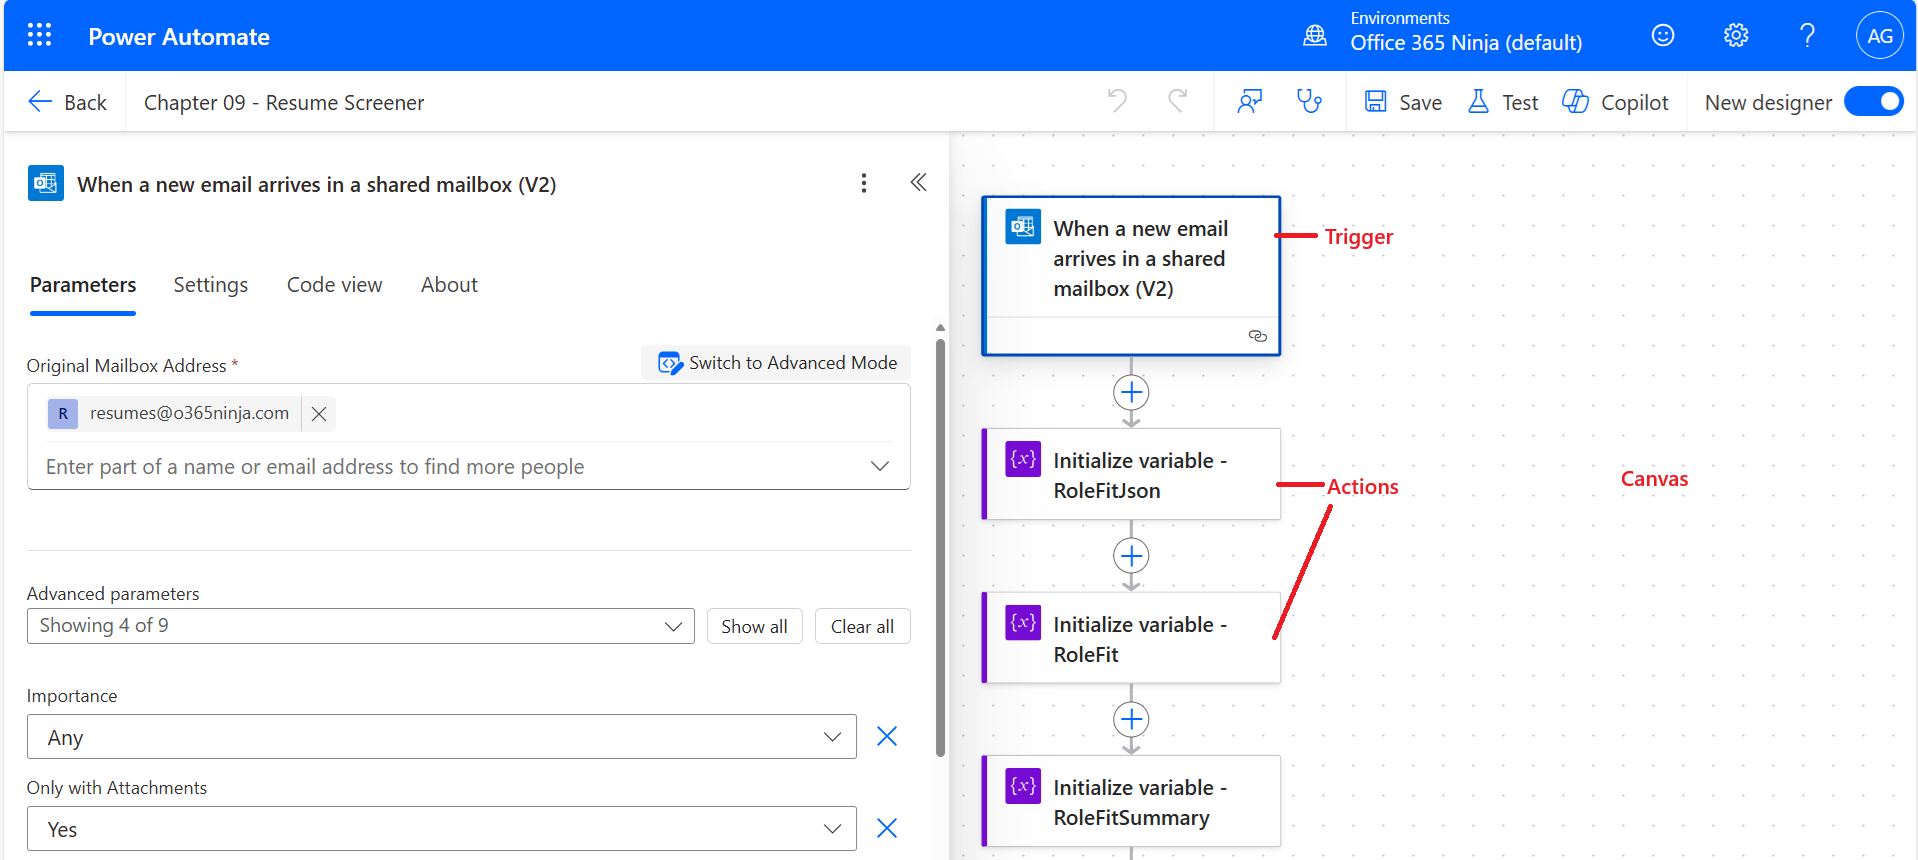Click the flow title Chapter 09 - Resume Screener

point(284,102)
